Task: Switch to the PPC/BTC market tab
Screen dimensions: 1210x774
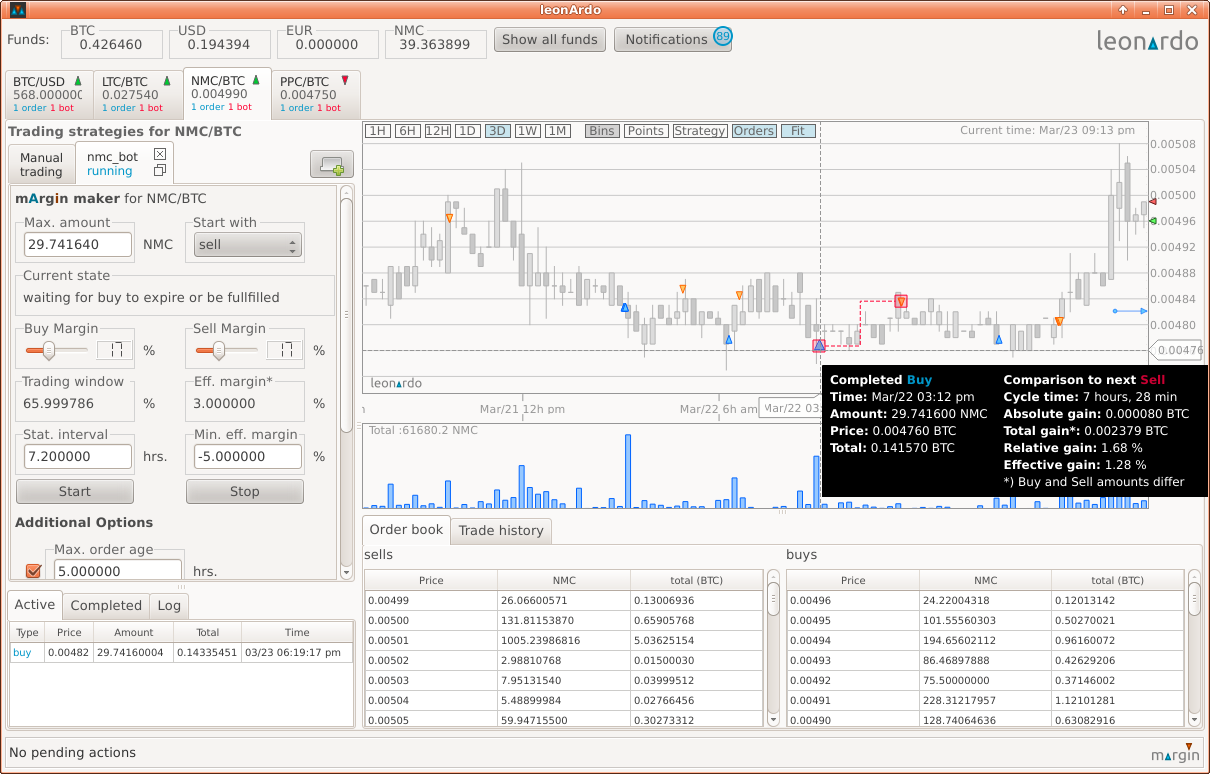Action: click(316, 94)
